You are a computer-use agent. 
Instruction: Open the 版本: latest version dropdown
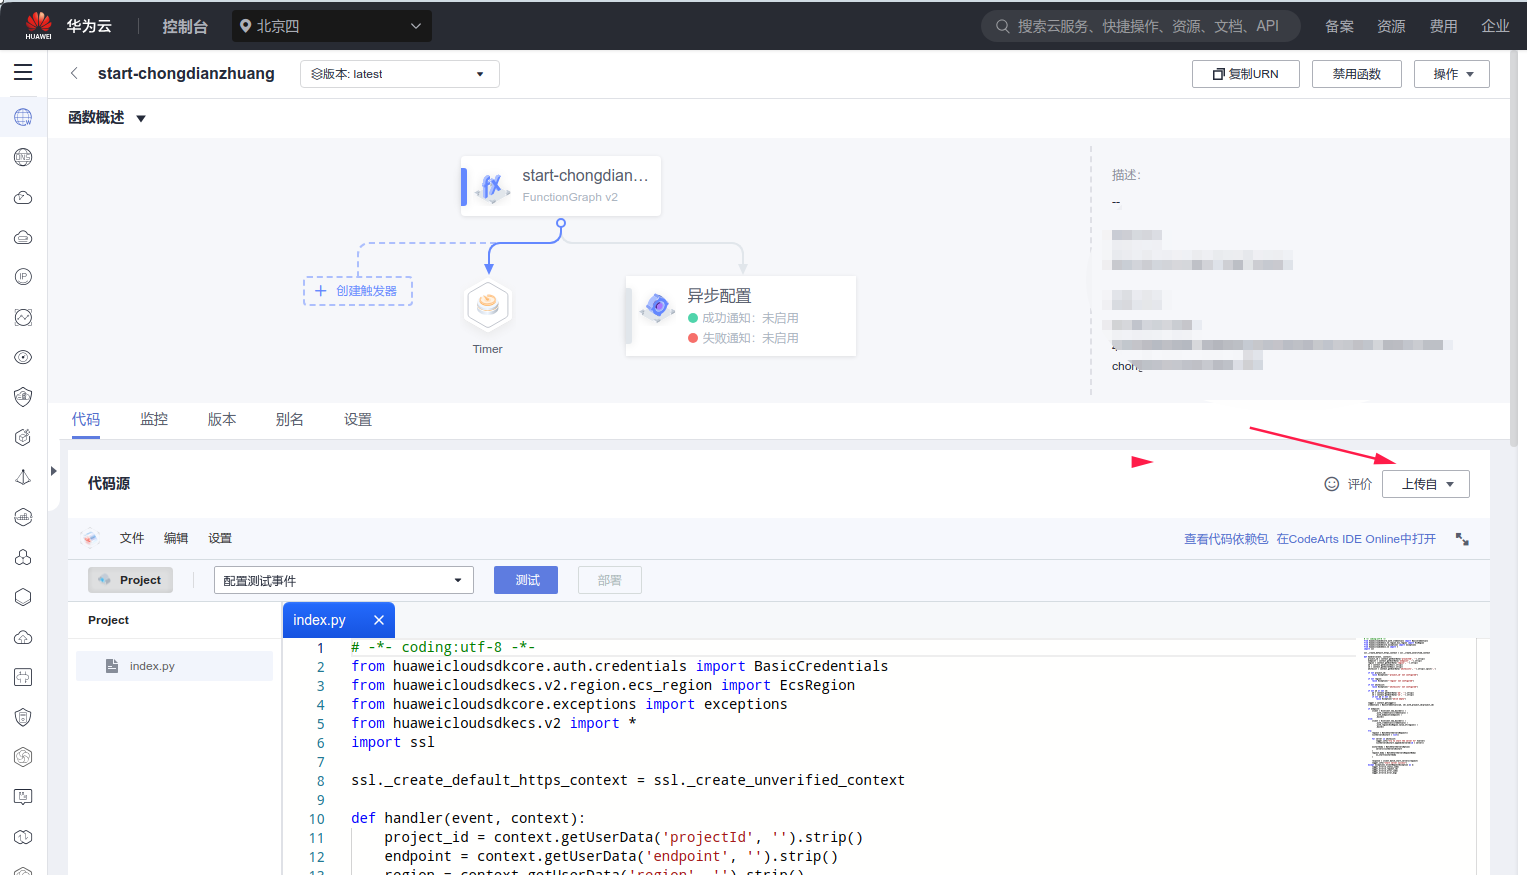coord(400,74)
